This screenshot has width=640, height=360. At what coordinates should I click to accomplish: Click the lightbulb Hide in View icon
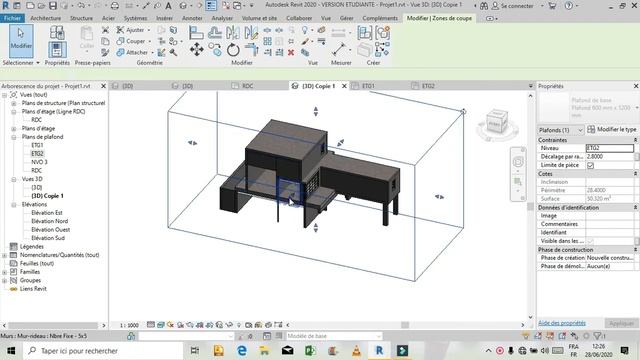pos(305,30)
